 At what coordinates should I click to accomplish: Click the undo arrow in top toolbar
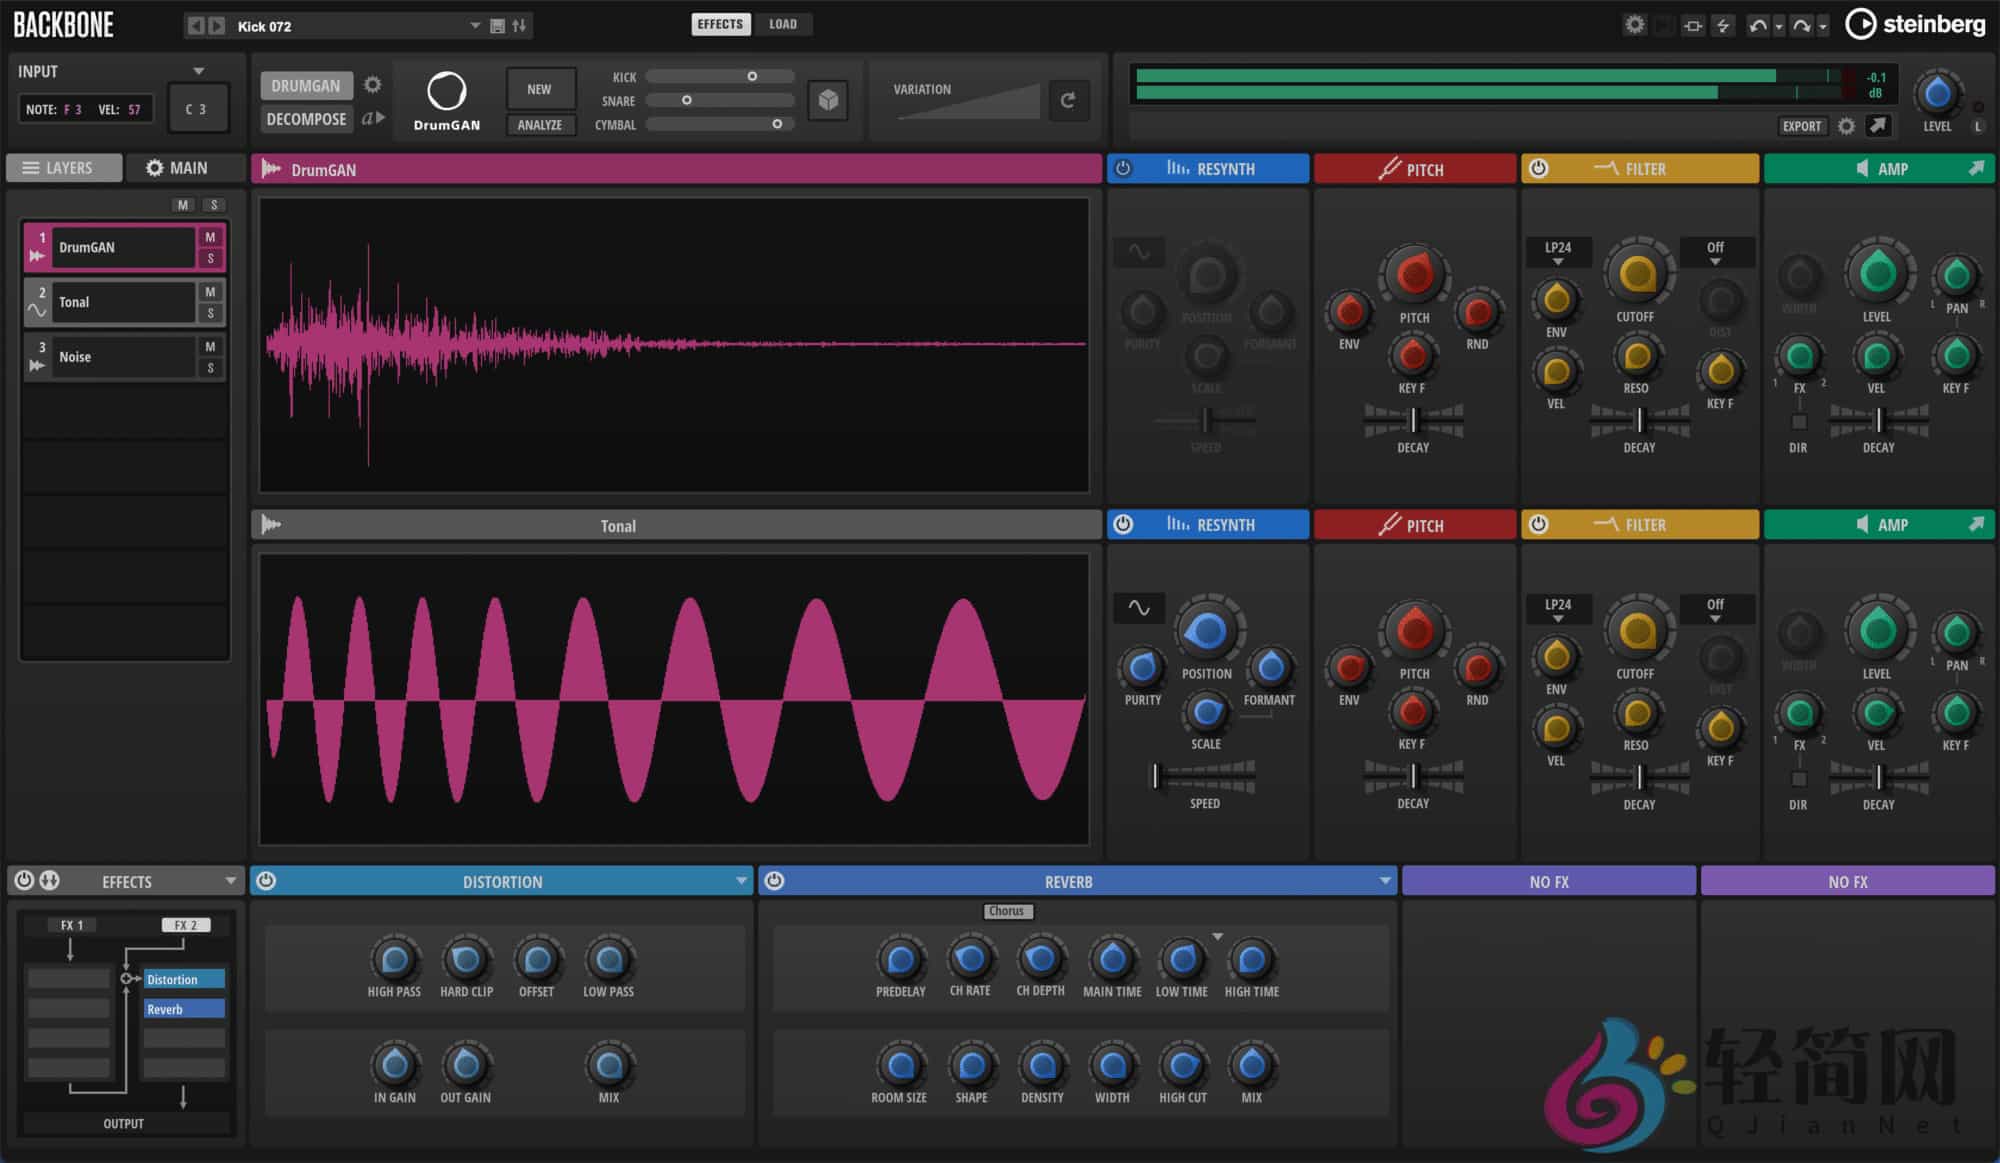pyautogui.click(x=1757, y=26)
